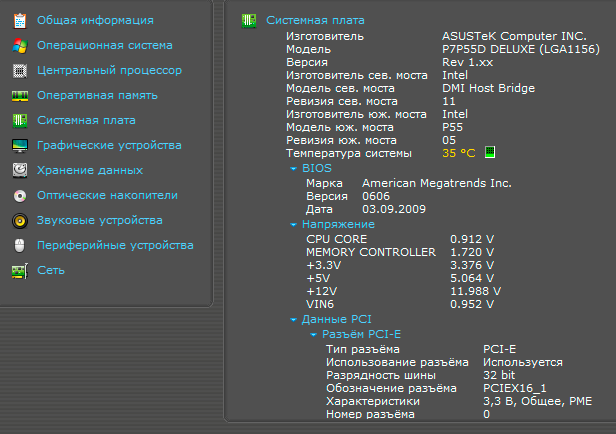The width and height of the screenshot is (616, 434).
Task: Open the Оперативная память section
Action: [97, 95]
